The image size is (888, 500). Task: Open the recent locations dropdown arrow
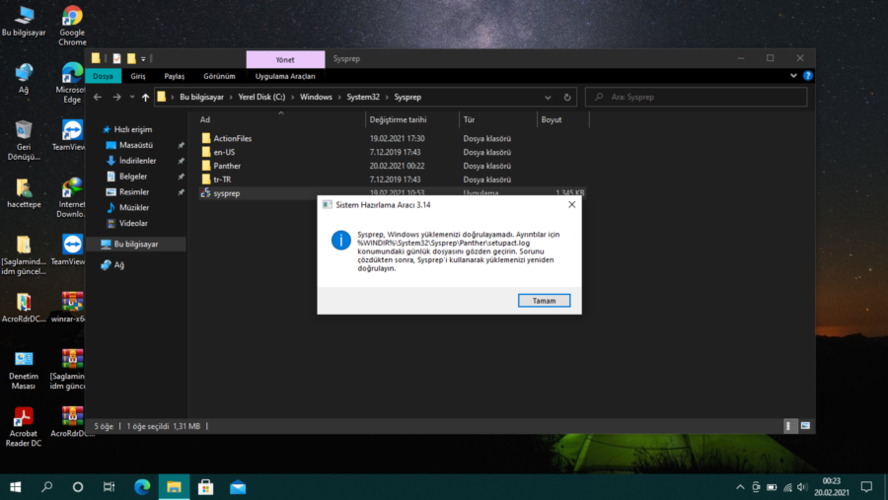[x=132, y=97]
